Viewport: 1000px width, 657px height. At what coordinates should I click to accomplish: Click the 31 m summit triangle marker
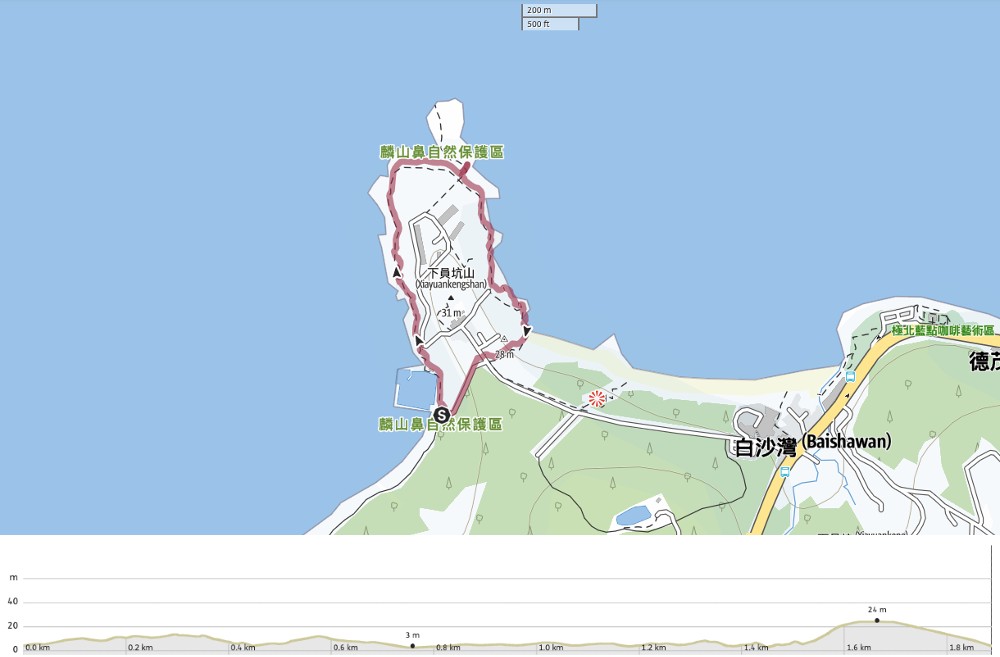(450, 298)
